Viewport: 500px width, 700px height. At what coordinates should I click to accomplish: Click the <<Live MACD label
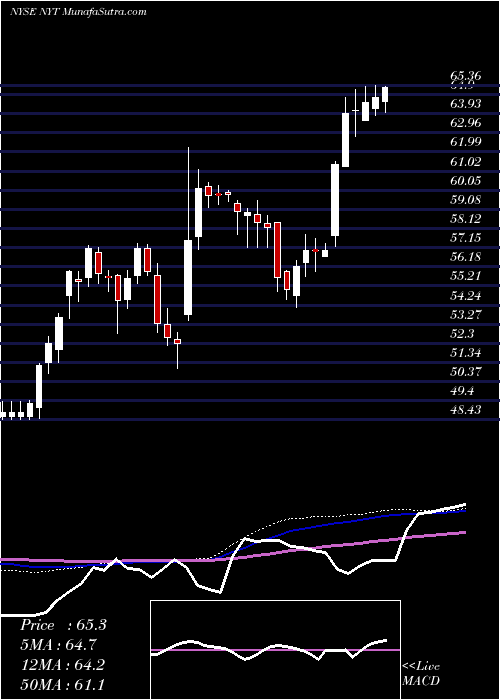(x=421, y=674)
